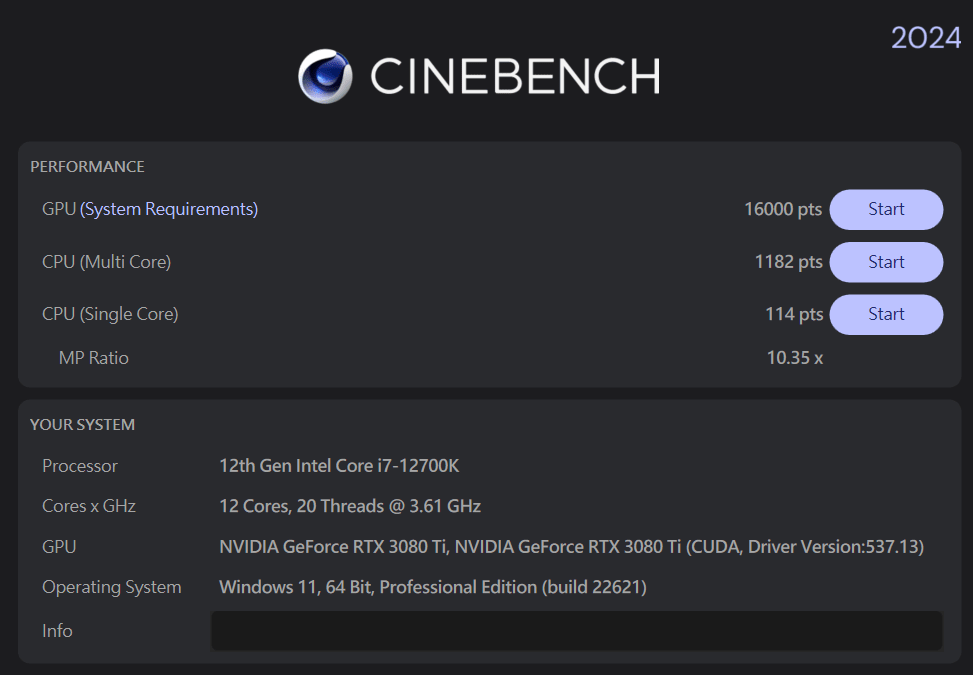
Task: Click the YOUR SYSTEM section header
Action: 82,424
